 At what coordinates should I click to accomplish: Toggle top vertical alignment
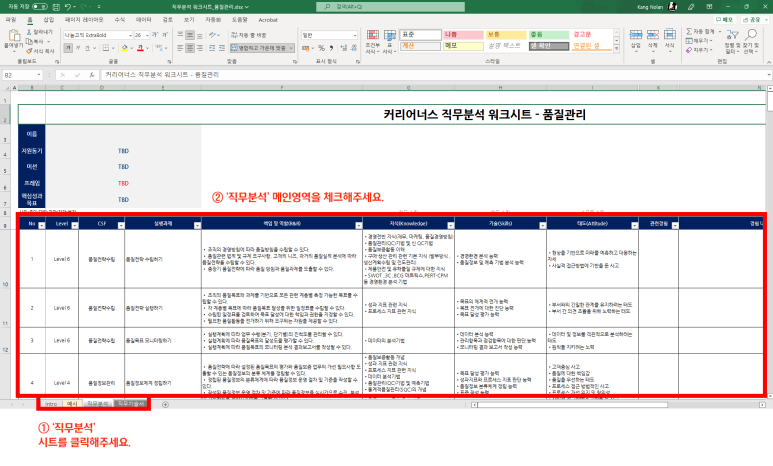pos(180,36)
